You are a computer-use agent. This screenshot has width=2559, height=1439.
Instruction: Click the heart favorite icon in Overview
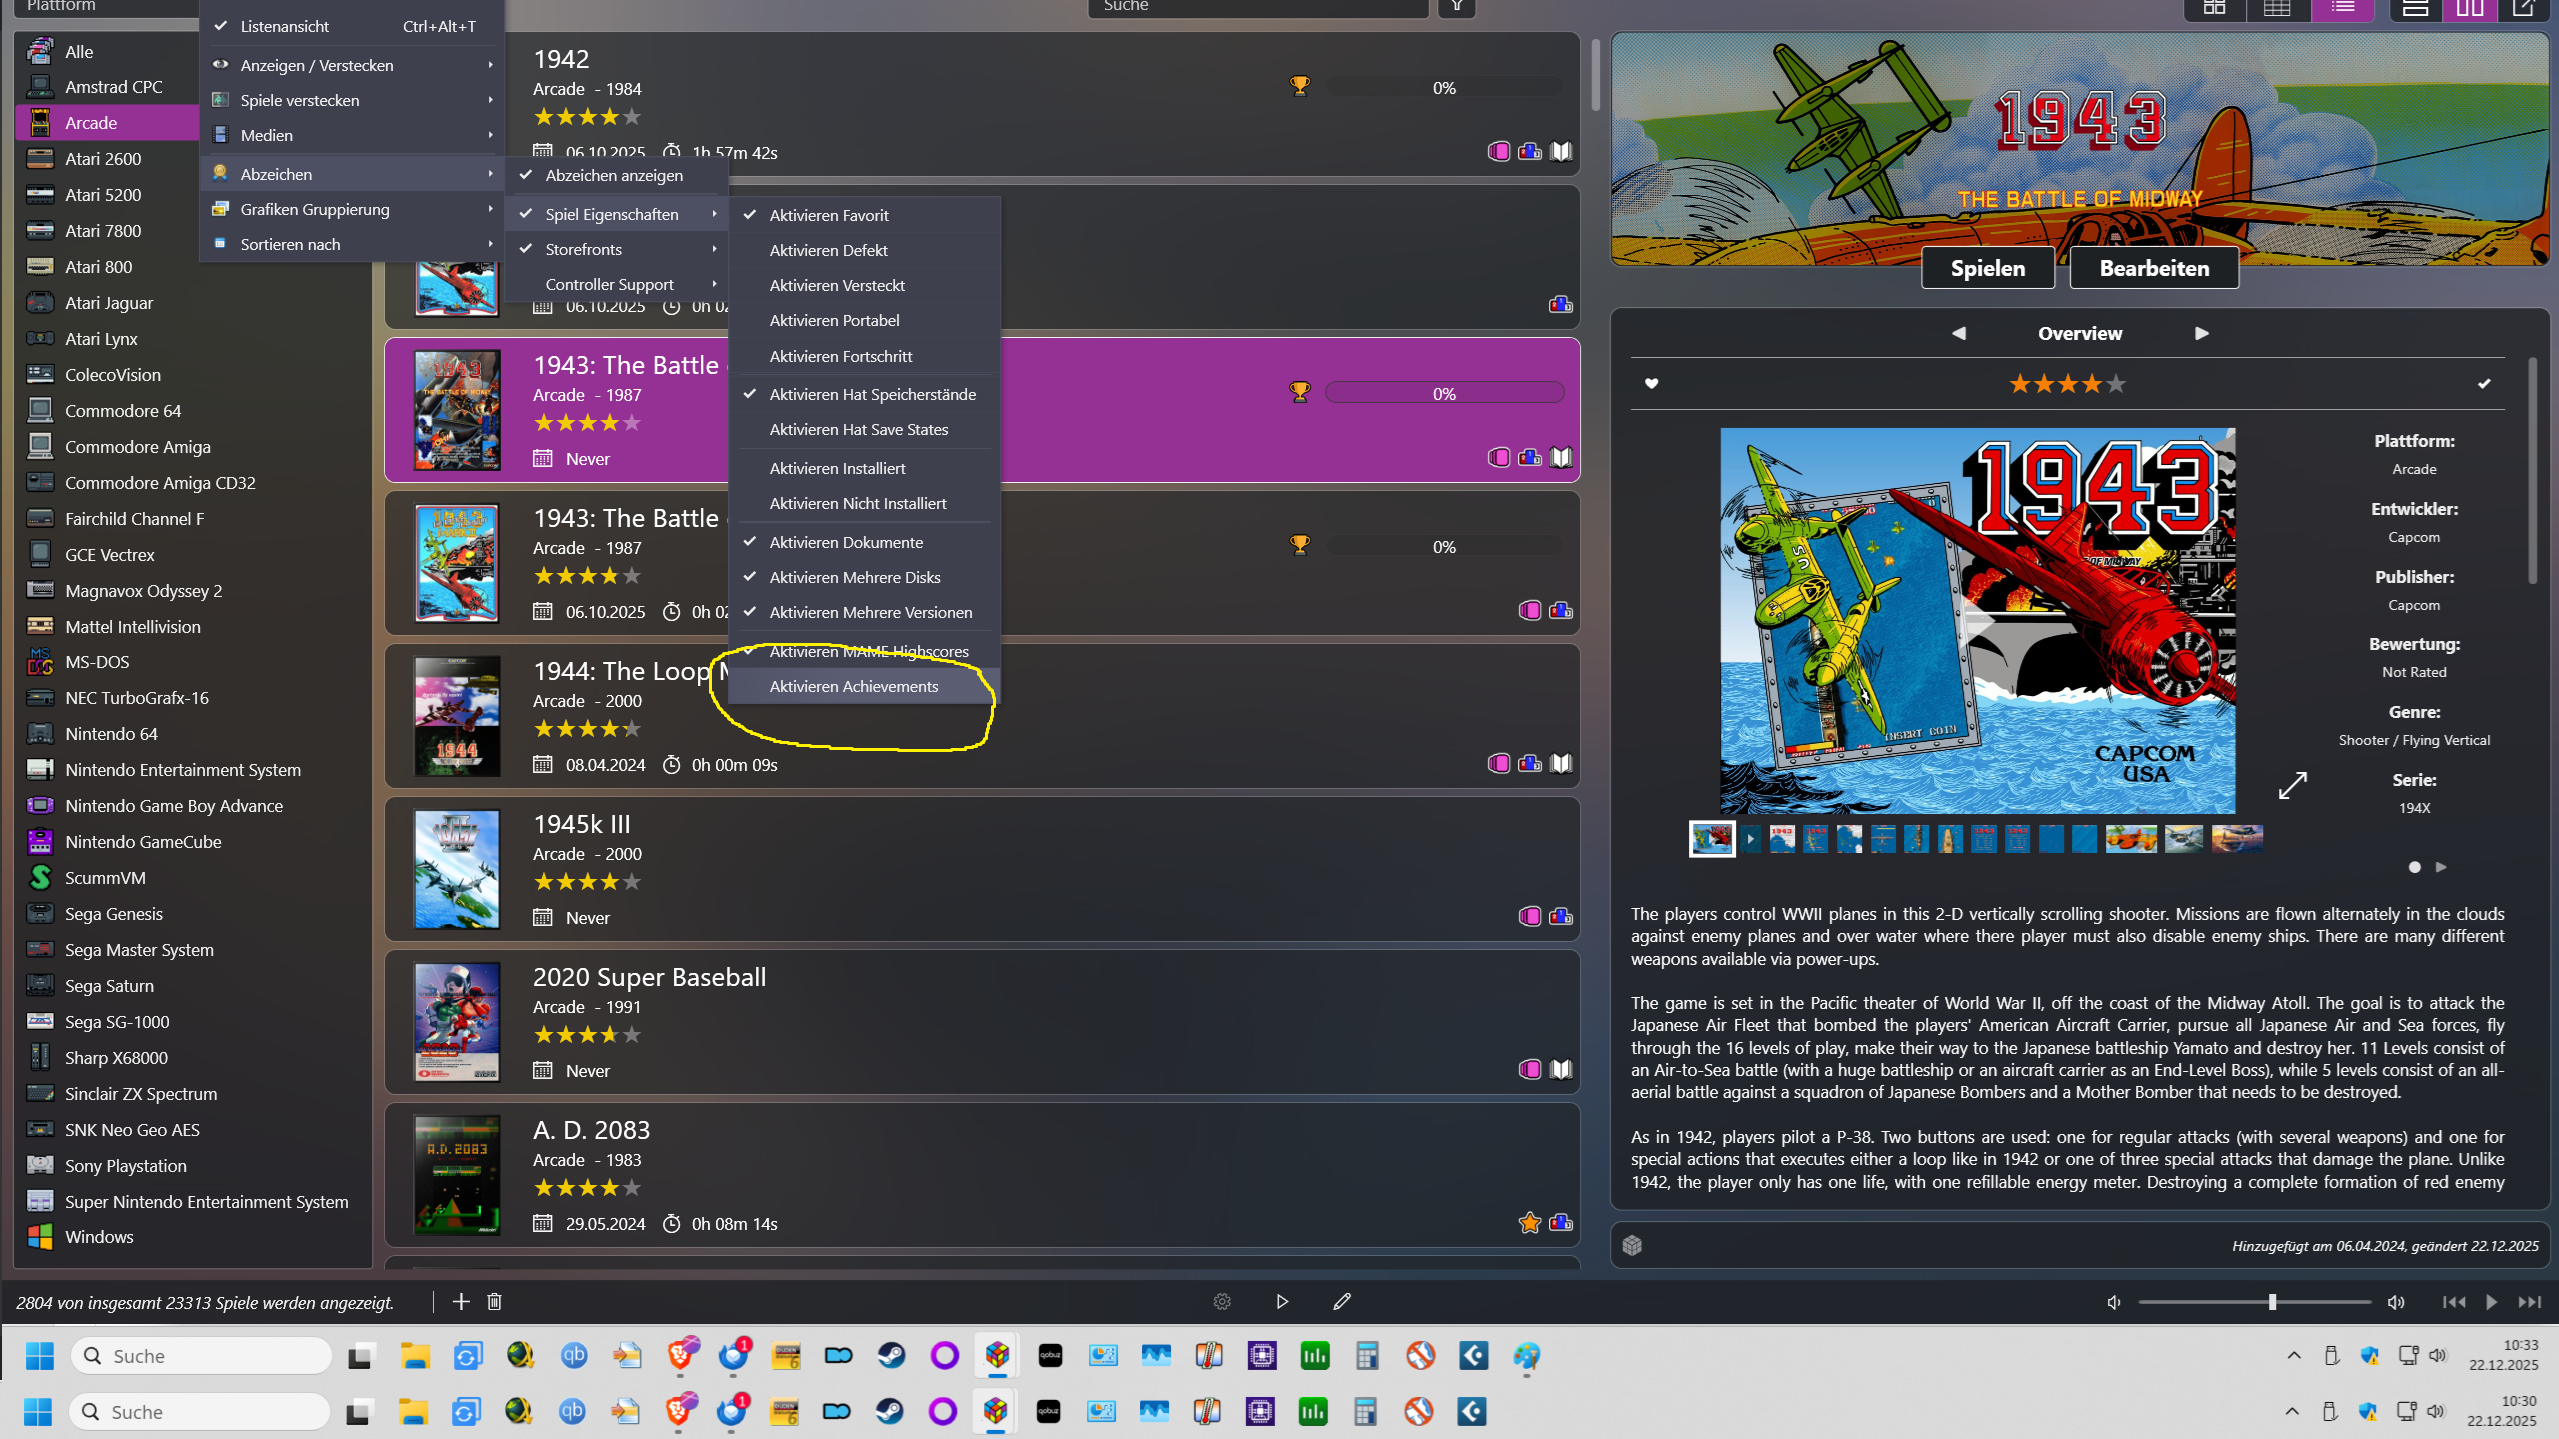(x=1652, y=383)
